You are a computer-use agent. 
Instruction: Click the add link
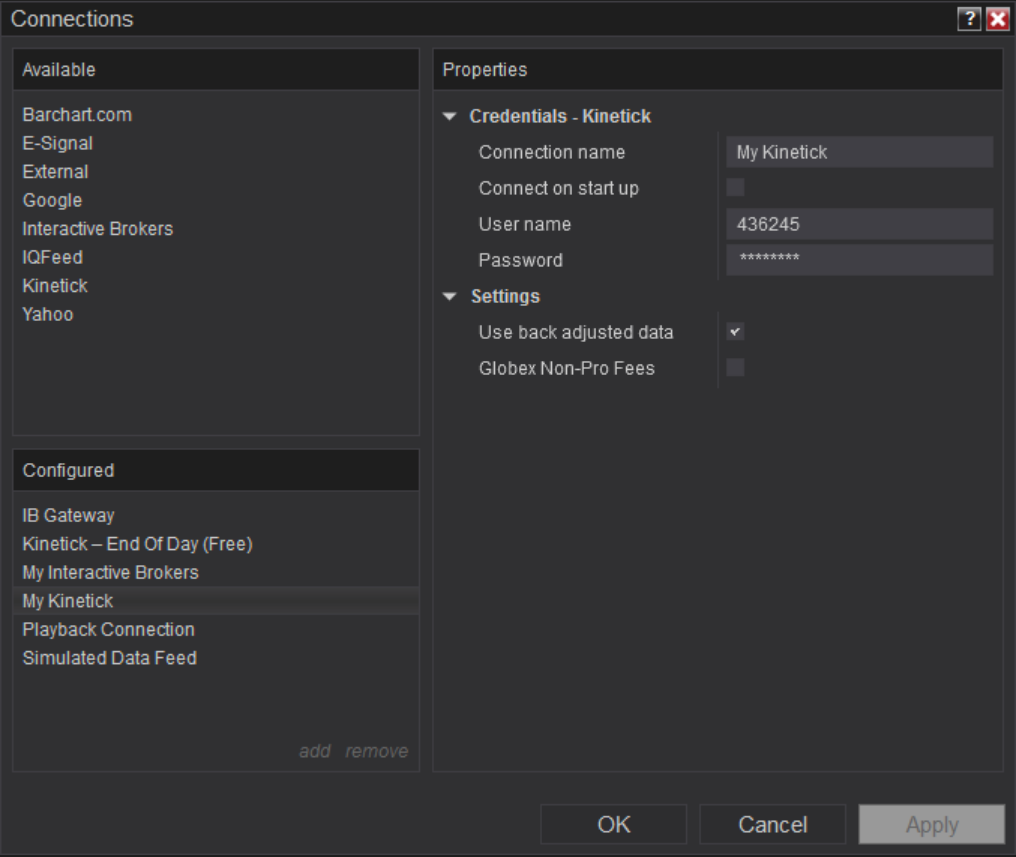coord(315,751)
